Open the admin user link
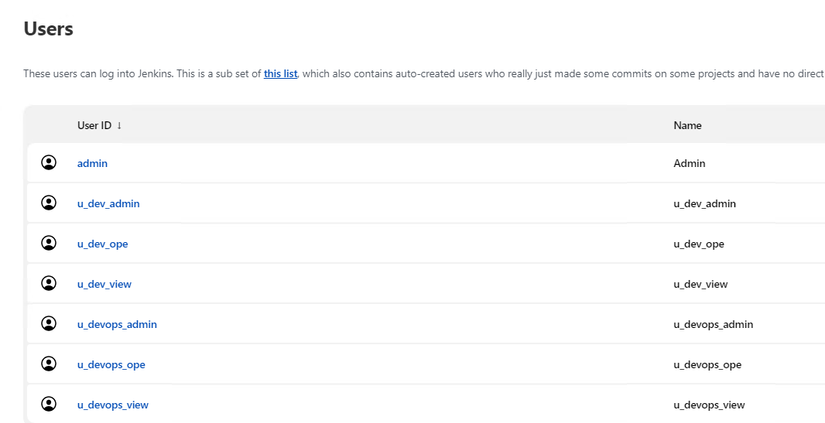 92,163
